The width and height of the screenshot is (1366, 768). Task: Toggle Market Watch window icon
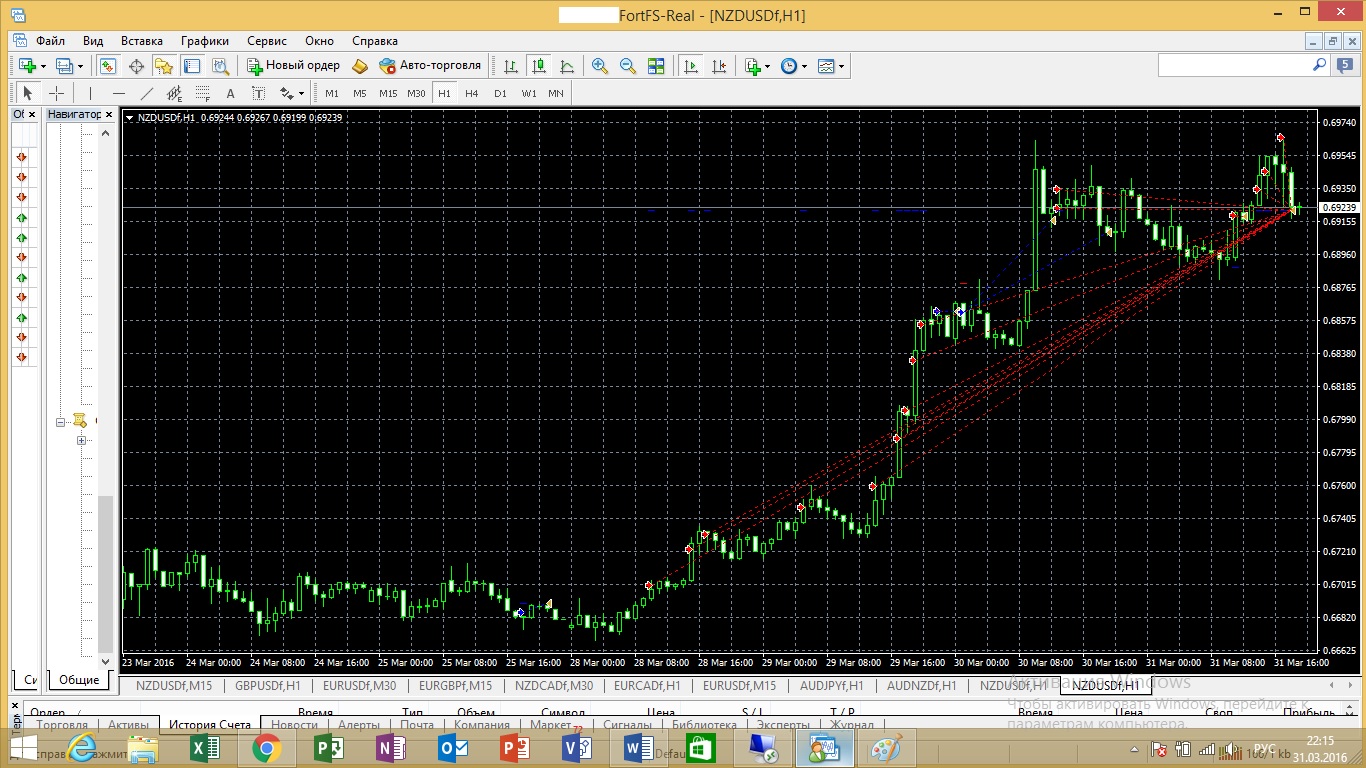pos(108,66)
